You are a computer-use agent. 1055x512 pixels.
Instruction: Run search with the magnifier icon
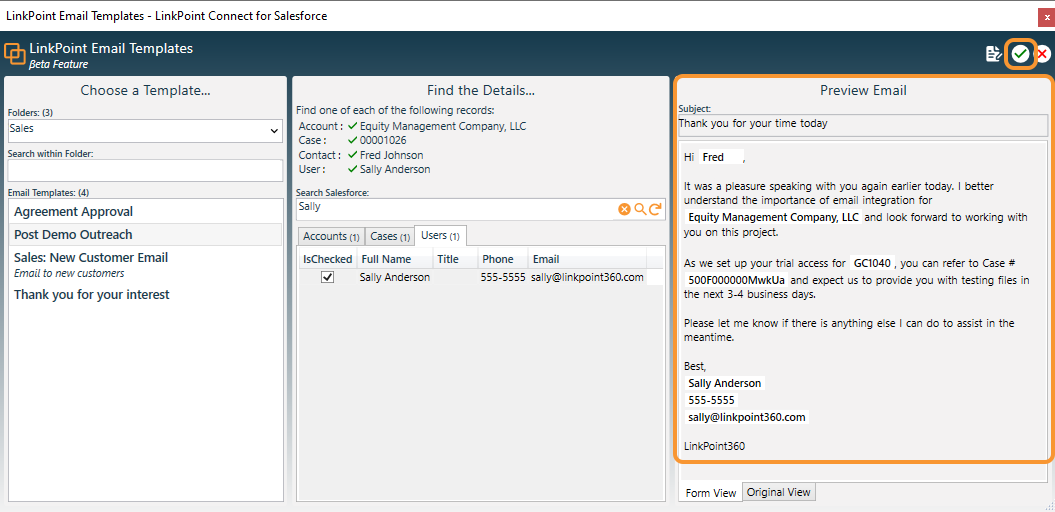tap(640, 209)
